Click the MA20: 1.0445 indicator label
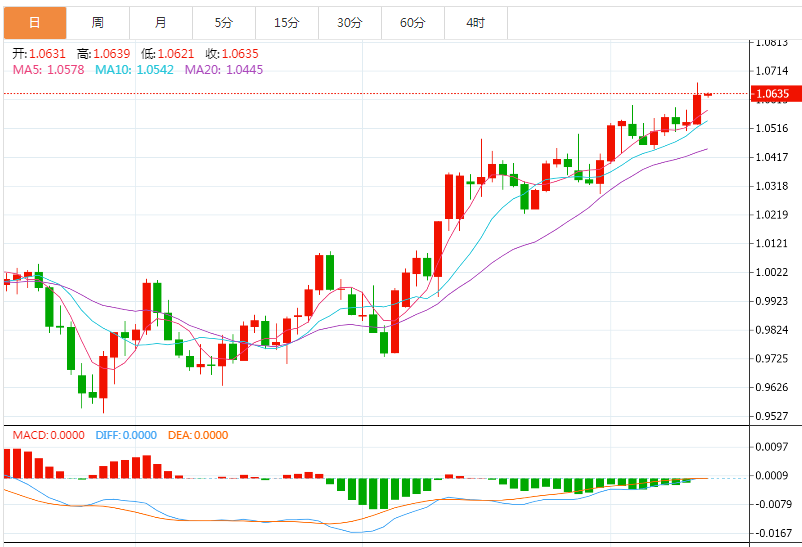802x547 pixels. tap(224, 70)
